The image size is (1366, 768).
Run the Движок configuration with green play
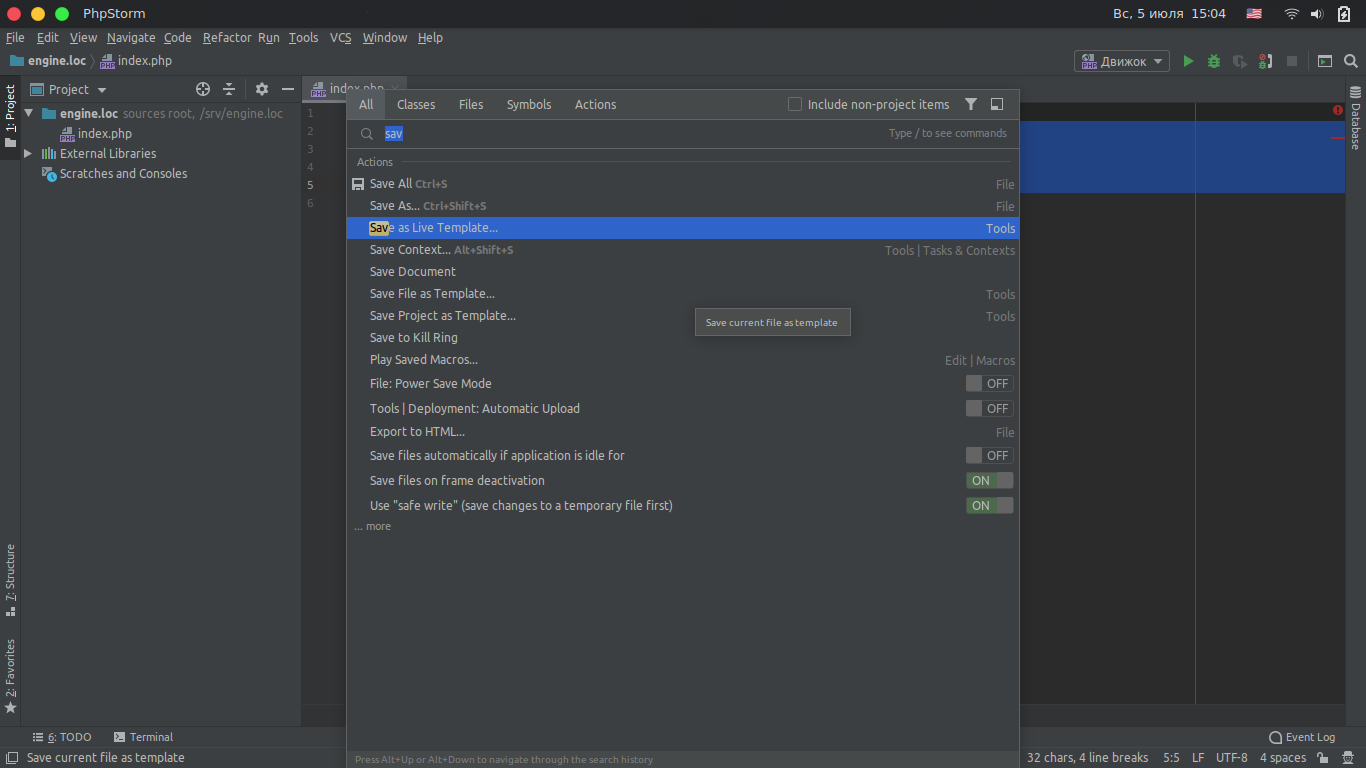point(1188,61)
